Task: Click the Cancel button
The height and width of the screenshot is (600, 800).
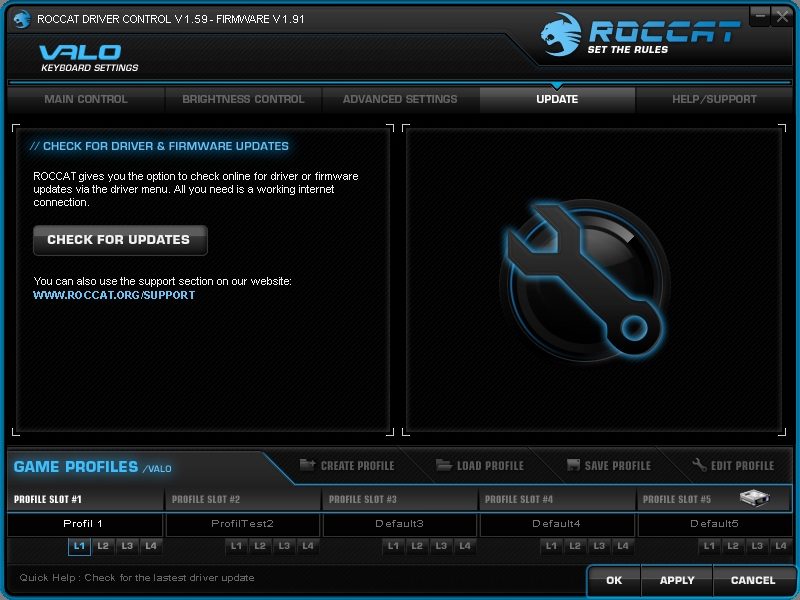Action: 753,580
